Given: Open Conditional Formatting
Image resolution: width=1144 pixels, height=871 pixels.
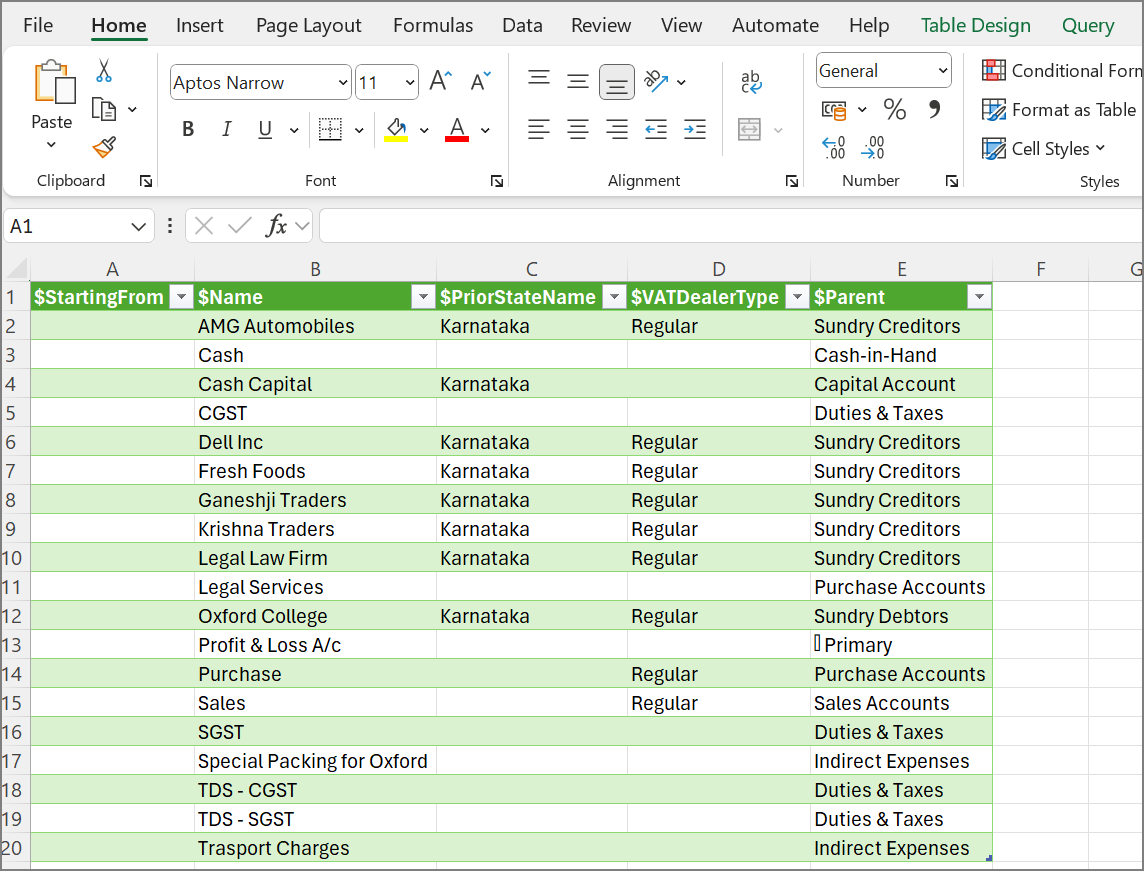Looking at the screenshot, I should (1062, 71).
